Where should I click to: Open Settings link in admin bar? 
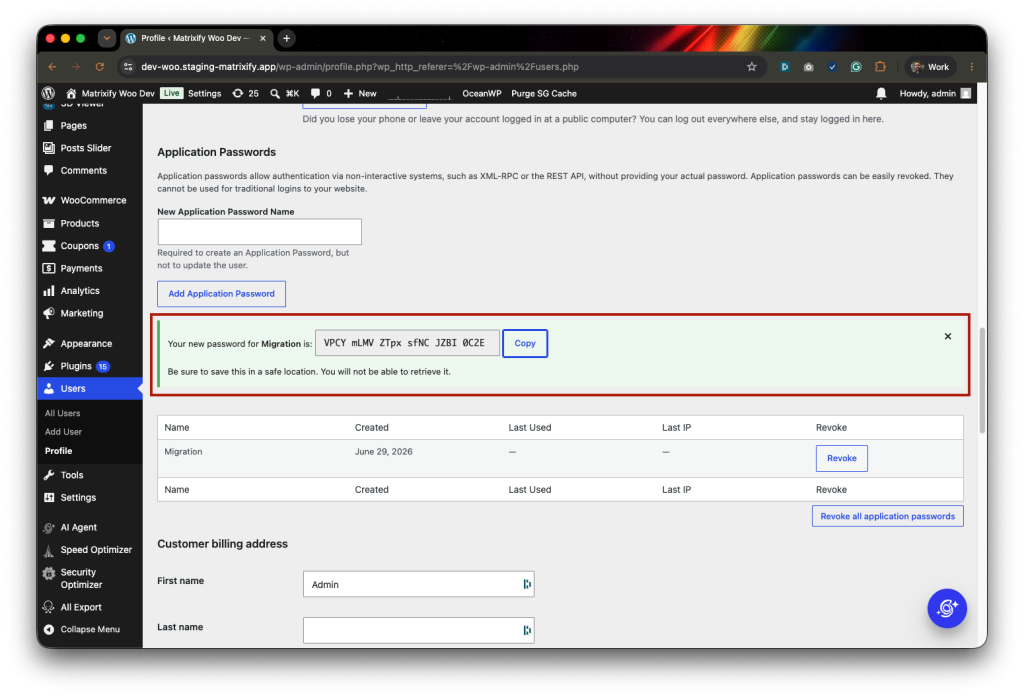point(204,93)
